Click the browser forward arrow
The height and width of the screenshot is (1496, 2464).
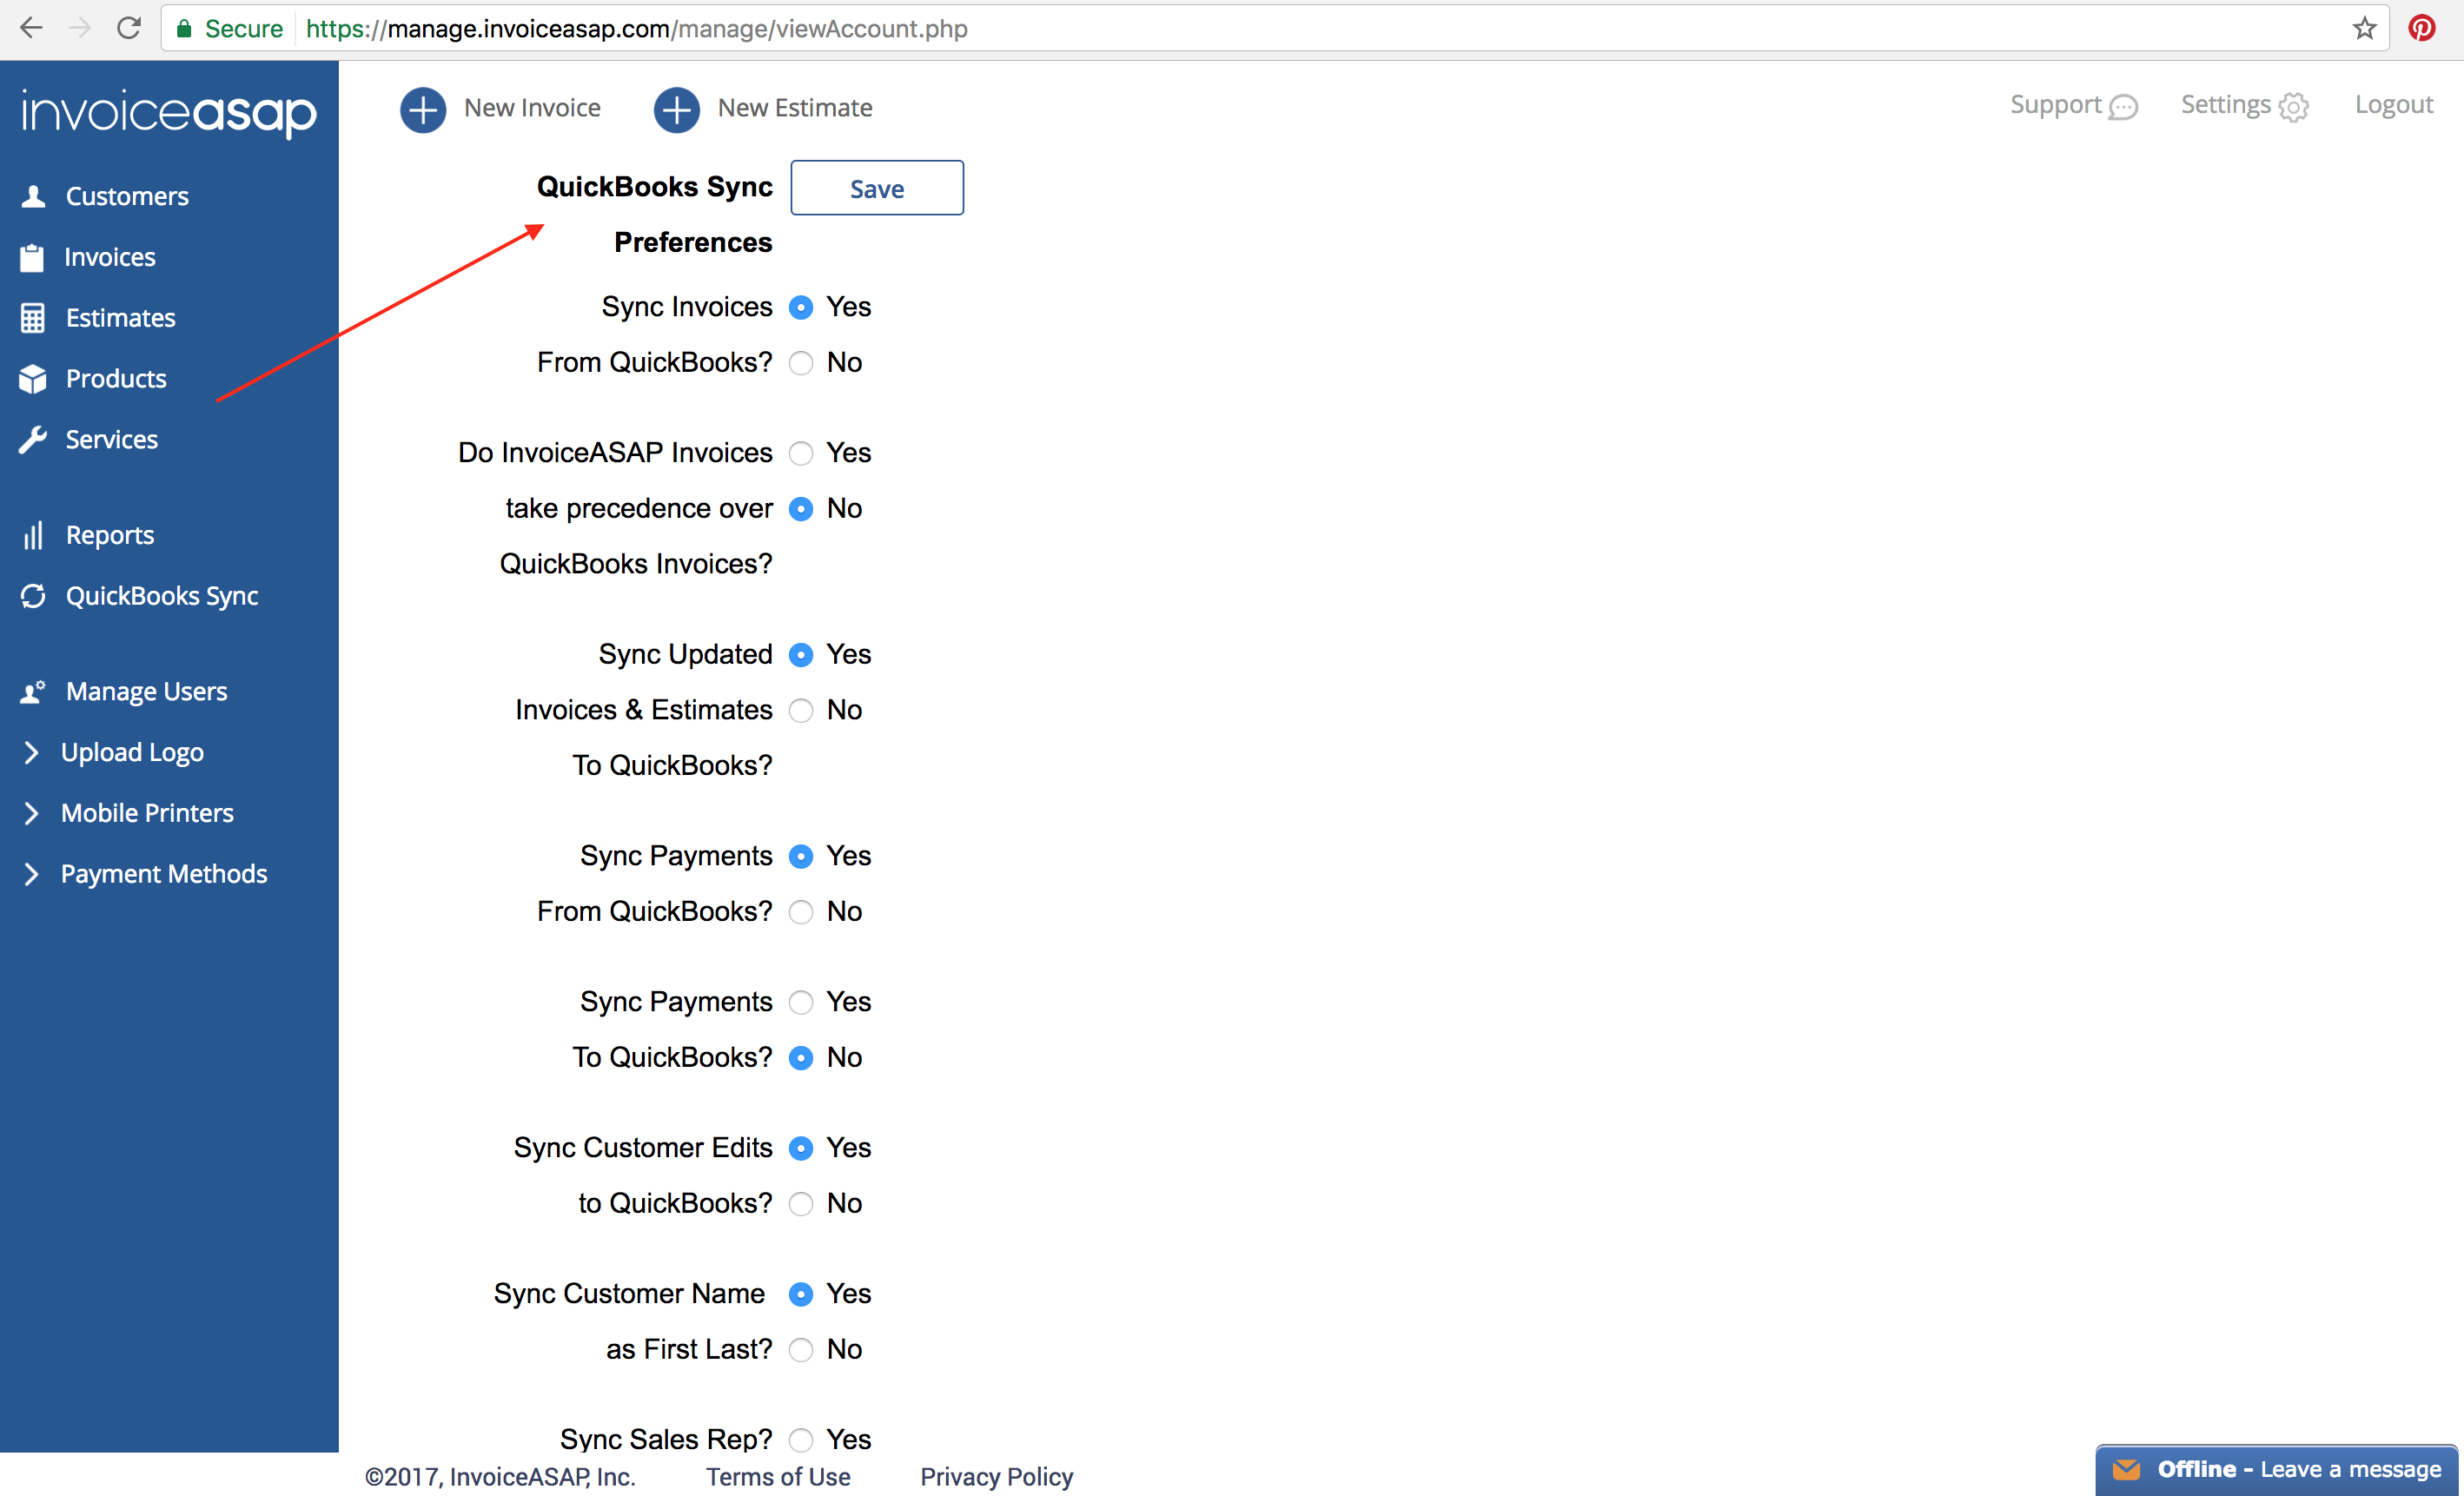tap(80, 28)
